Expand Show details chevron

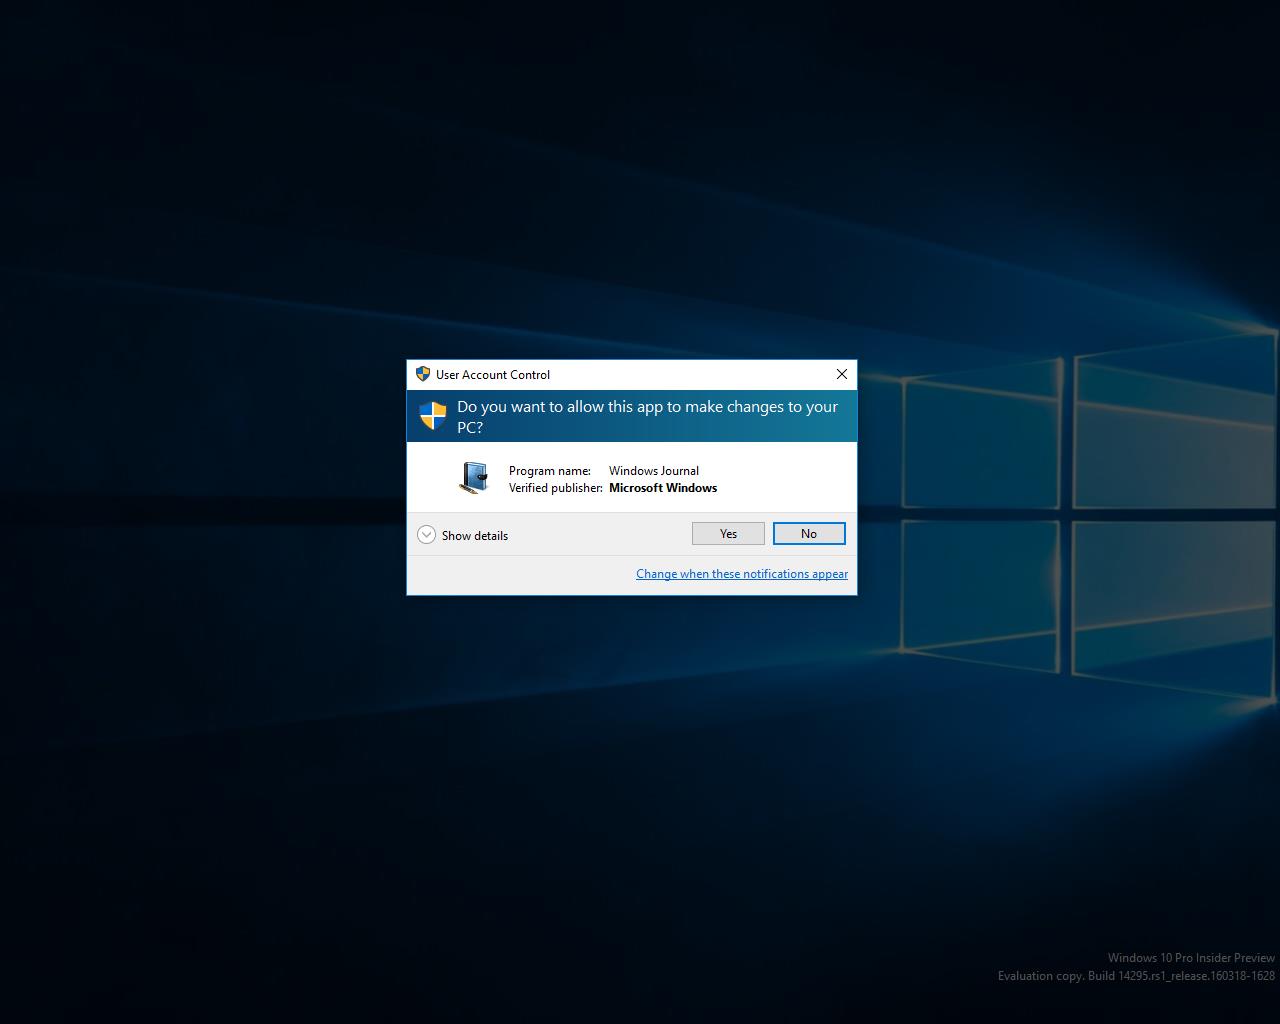click(426, 535)
